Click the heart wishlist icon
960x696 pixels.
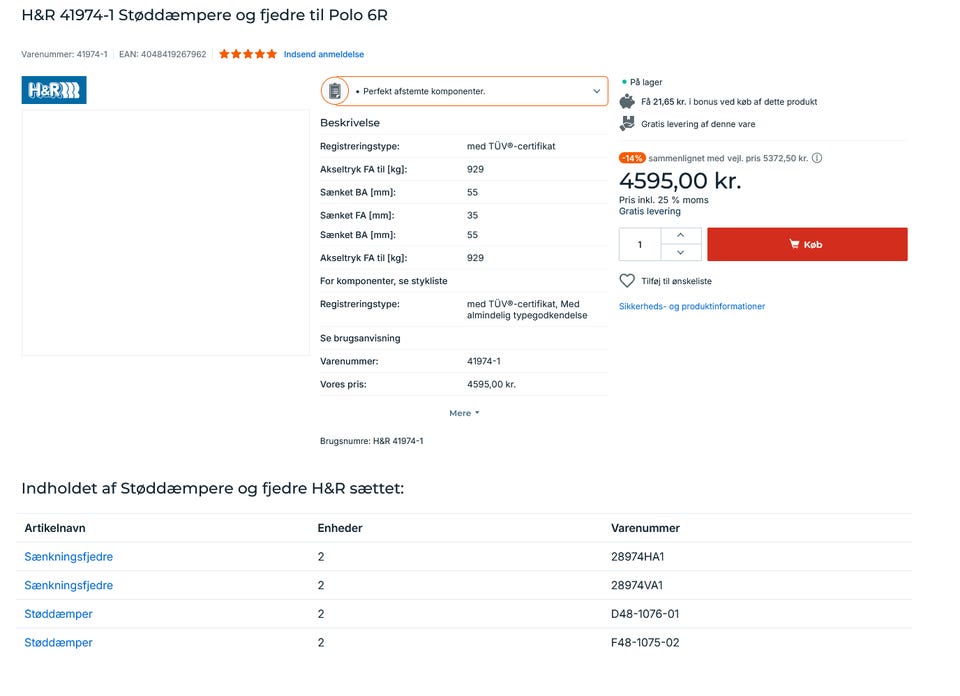(627, 281)
